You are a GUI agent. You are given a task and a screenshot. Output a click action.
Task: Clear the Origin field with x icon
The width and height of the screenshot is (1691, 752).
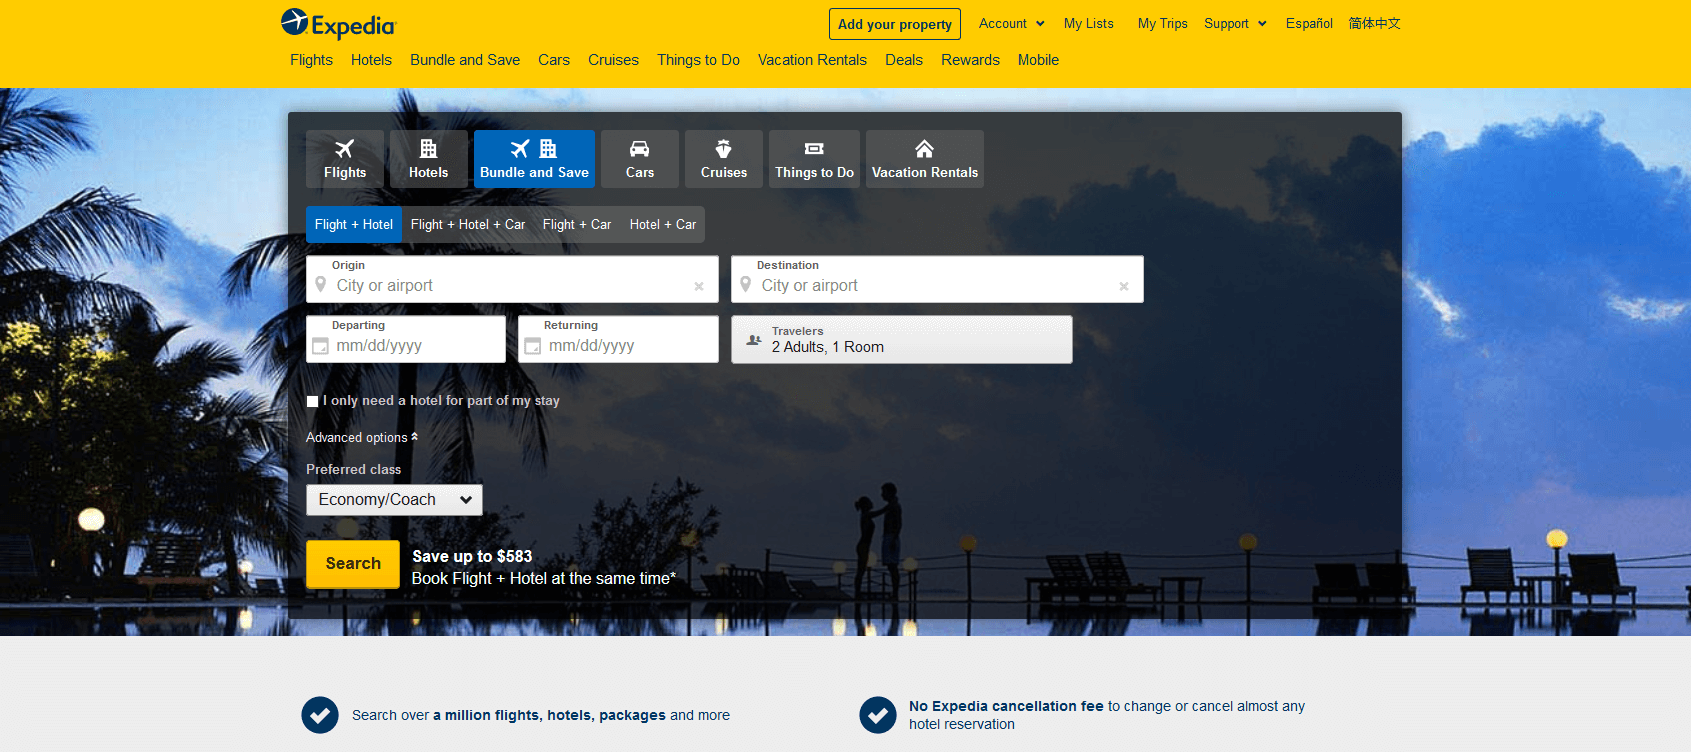(699, 286)
